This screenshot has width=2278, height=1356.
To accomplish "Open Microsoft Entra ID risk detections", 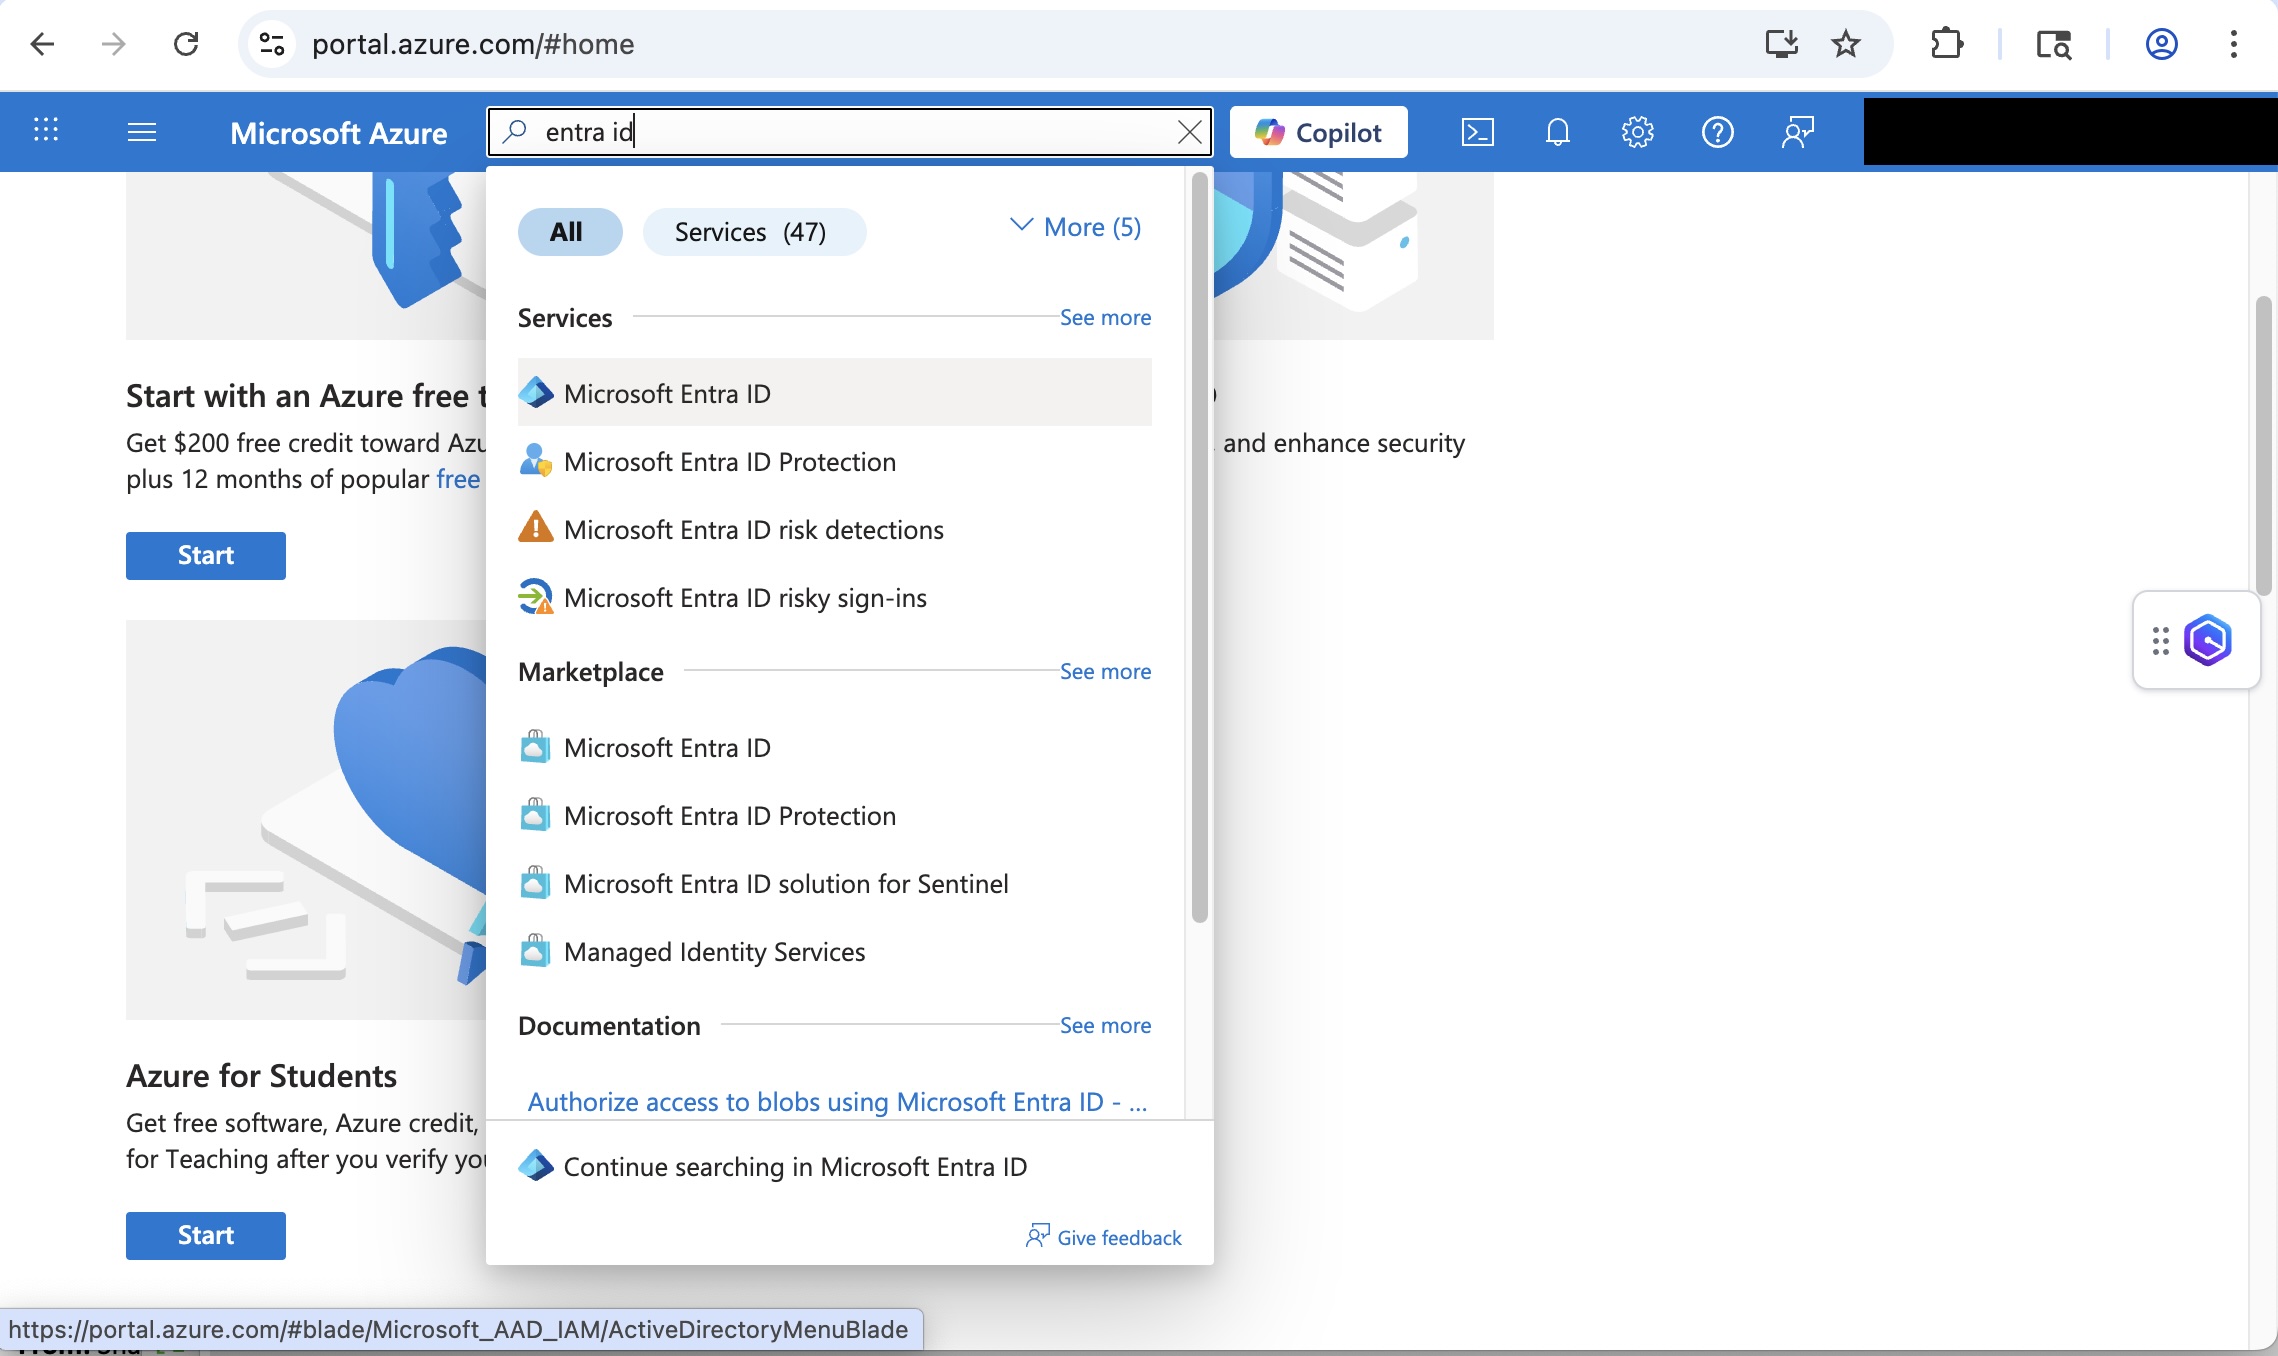I will coord(834,529).
